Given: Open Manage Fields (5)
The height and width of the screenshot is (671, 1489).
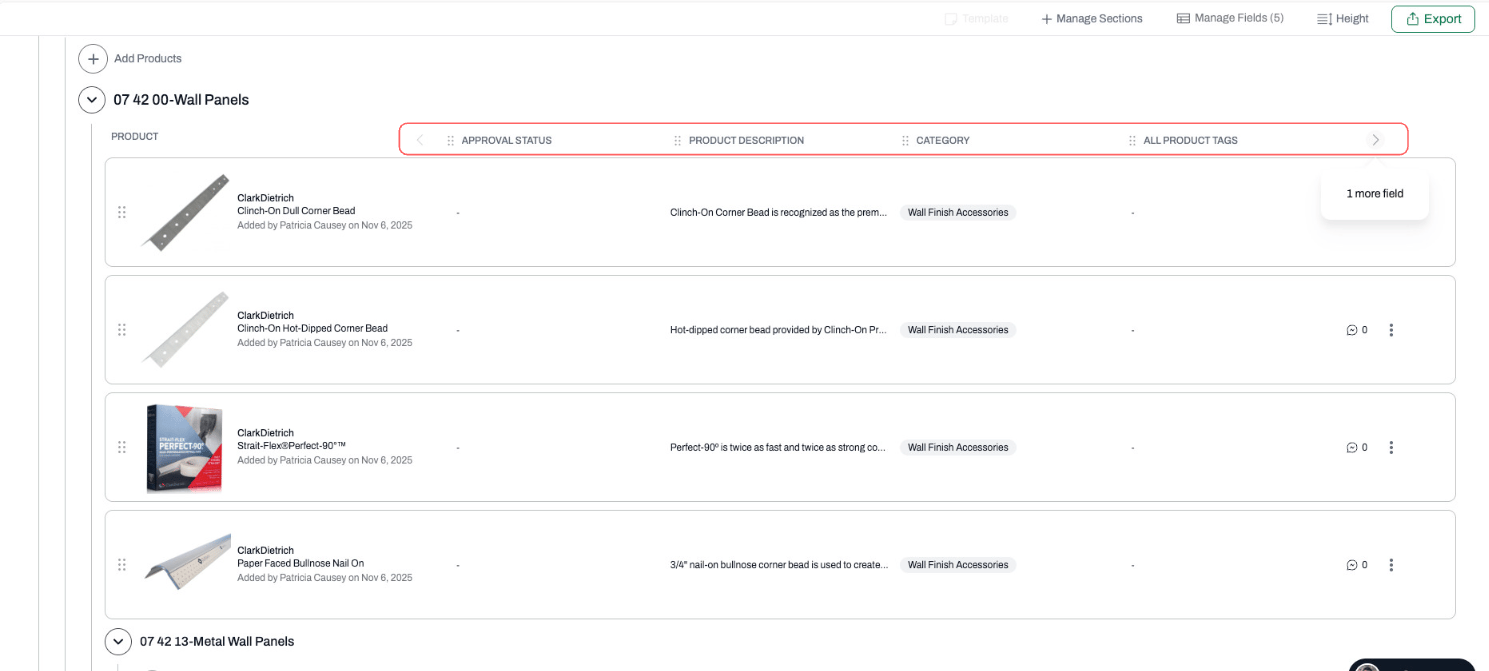Looking at the screenshot, I should (1230, 18).
